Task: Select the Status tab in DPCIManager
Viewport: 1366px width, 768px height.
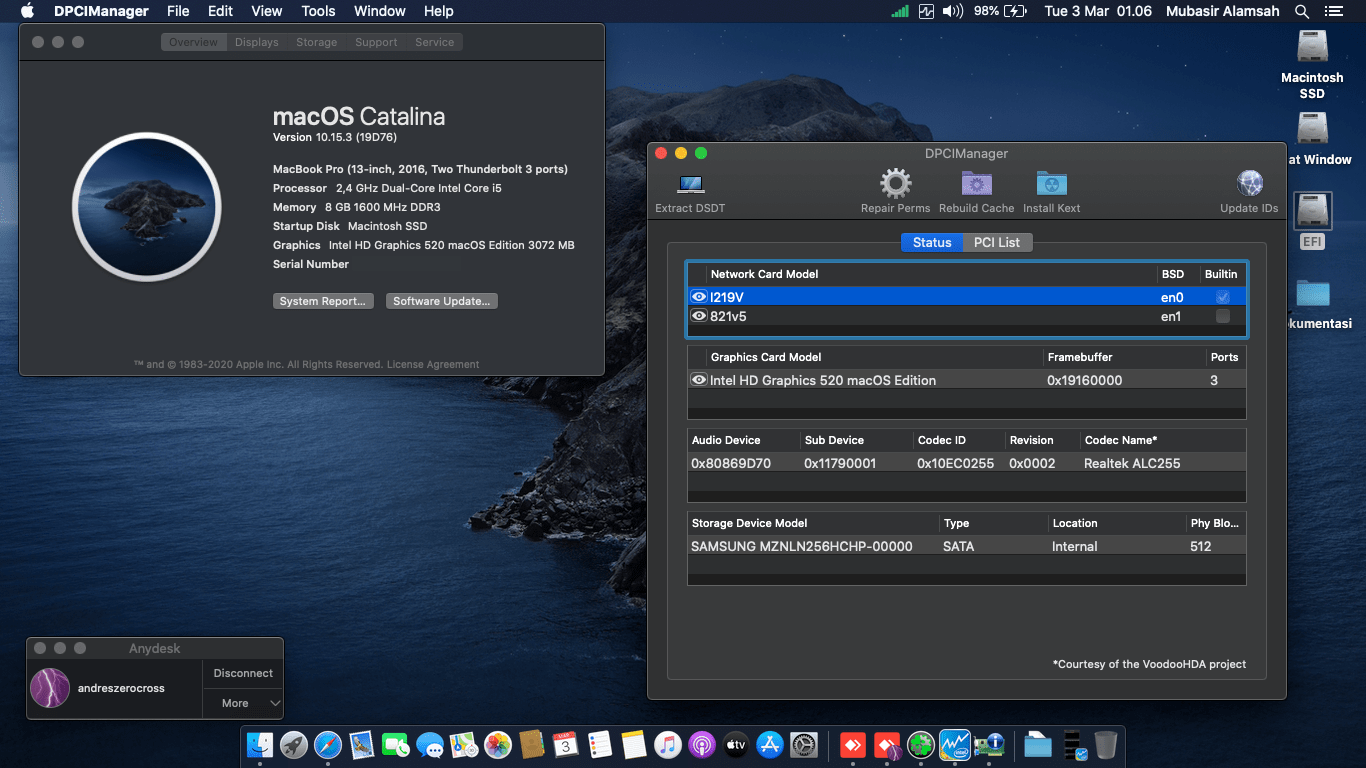Action: coord(932,242)
